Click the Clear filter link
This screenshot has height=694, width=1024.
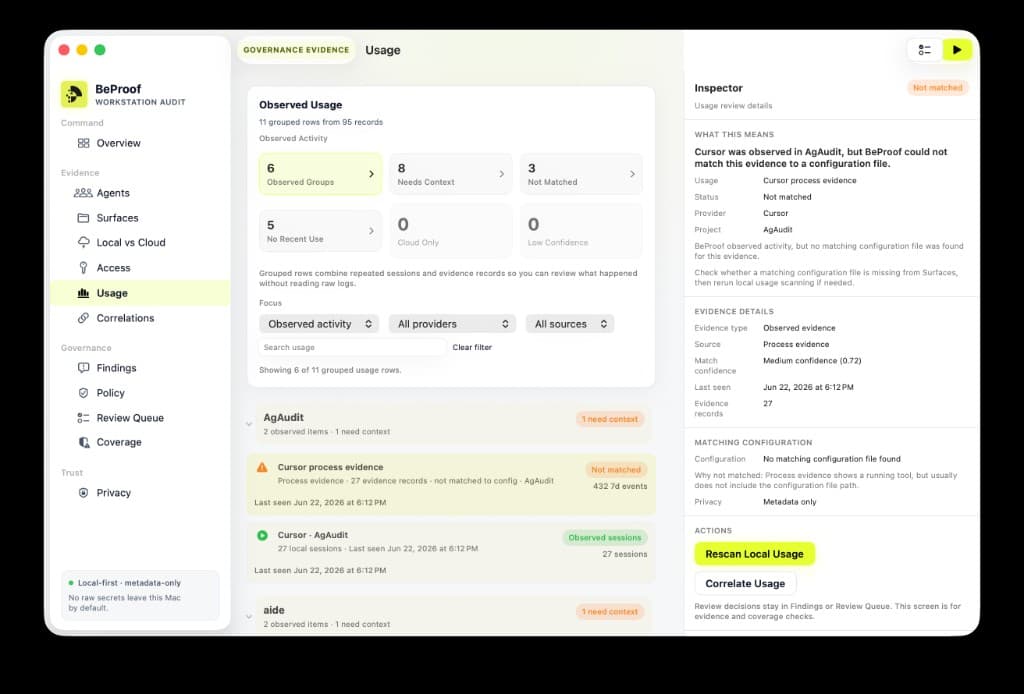pos(472,347)
